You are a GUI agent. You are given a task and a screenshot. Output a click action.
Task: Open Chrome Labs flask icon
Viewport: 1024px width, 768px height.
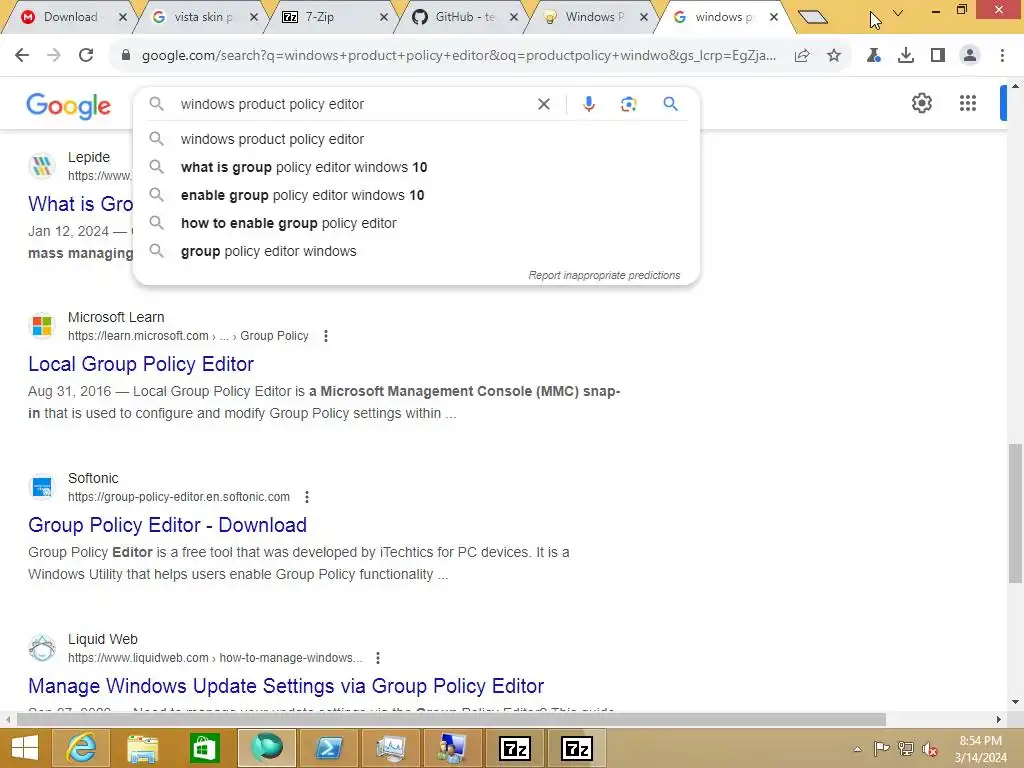point(873,56)
